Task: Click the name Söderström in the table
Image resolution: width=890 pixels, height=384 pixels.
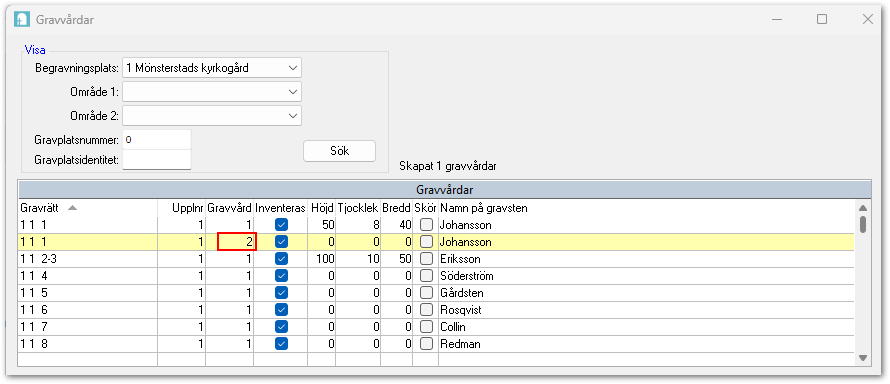Action: click(467, 276)
